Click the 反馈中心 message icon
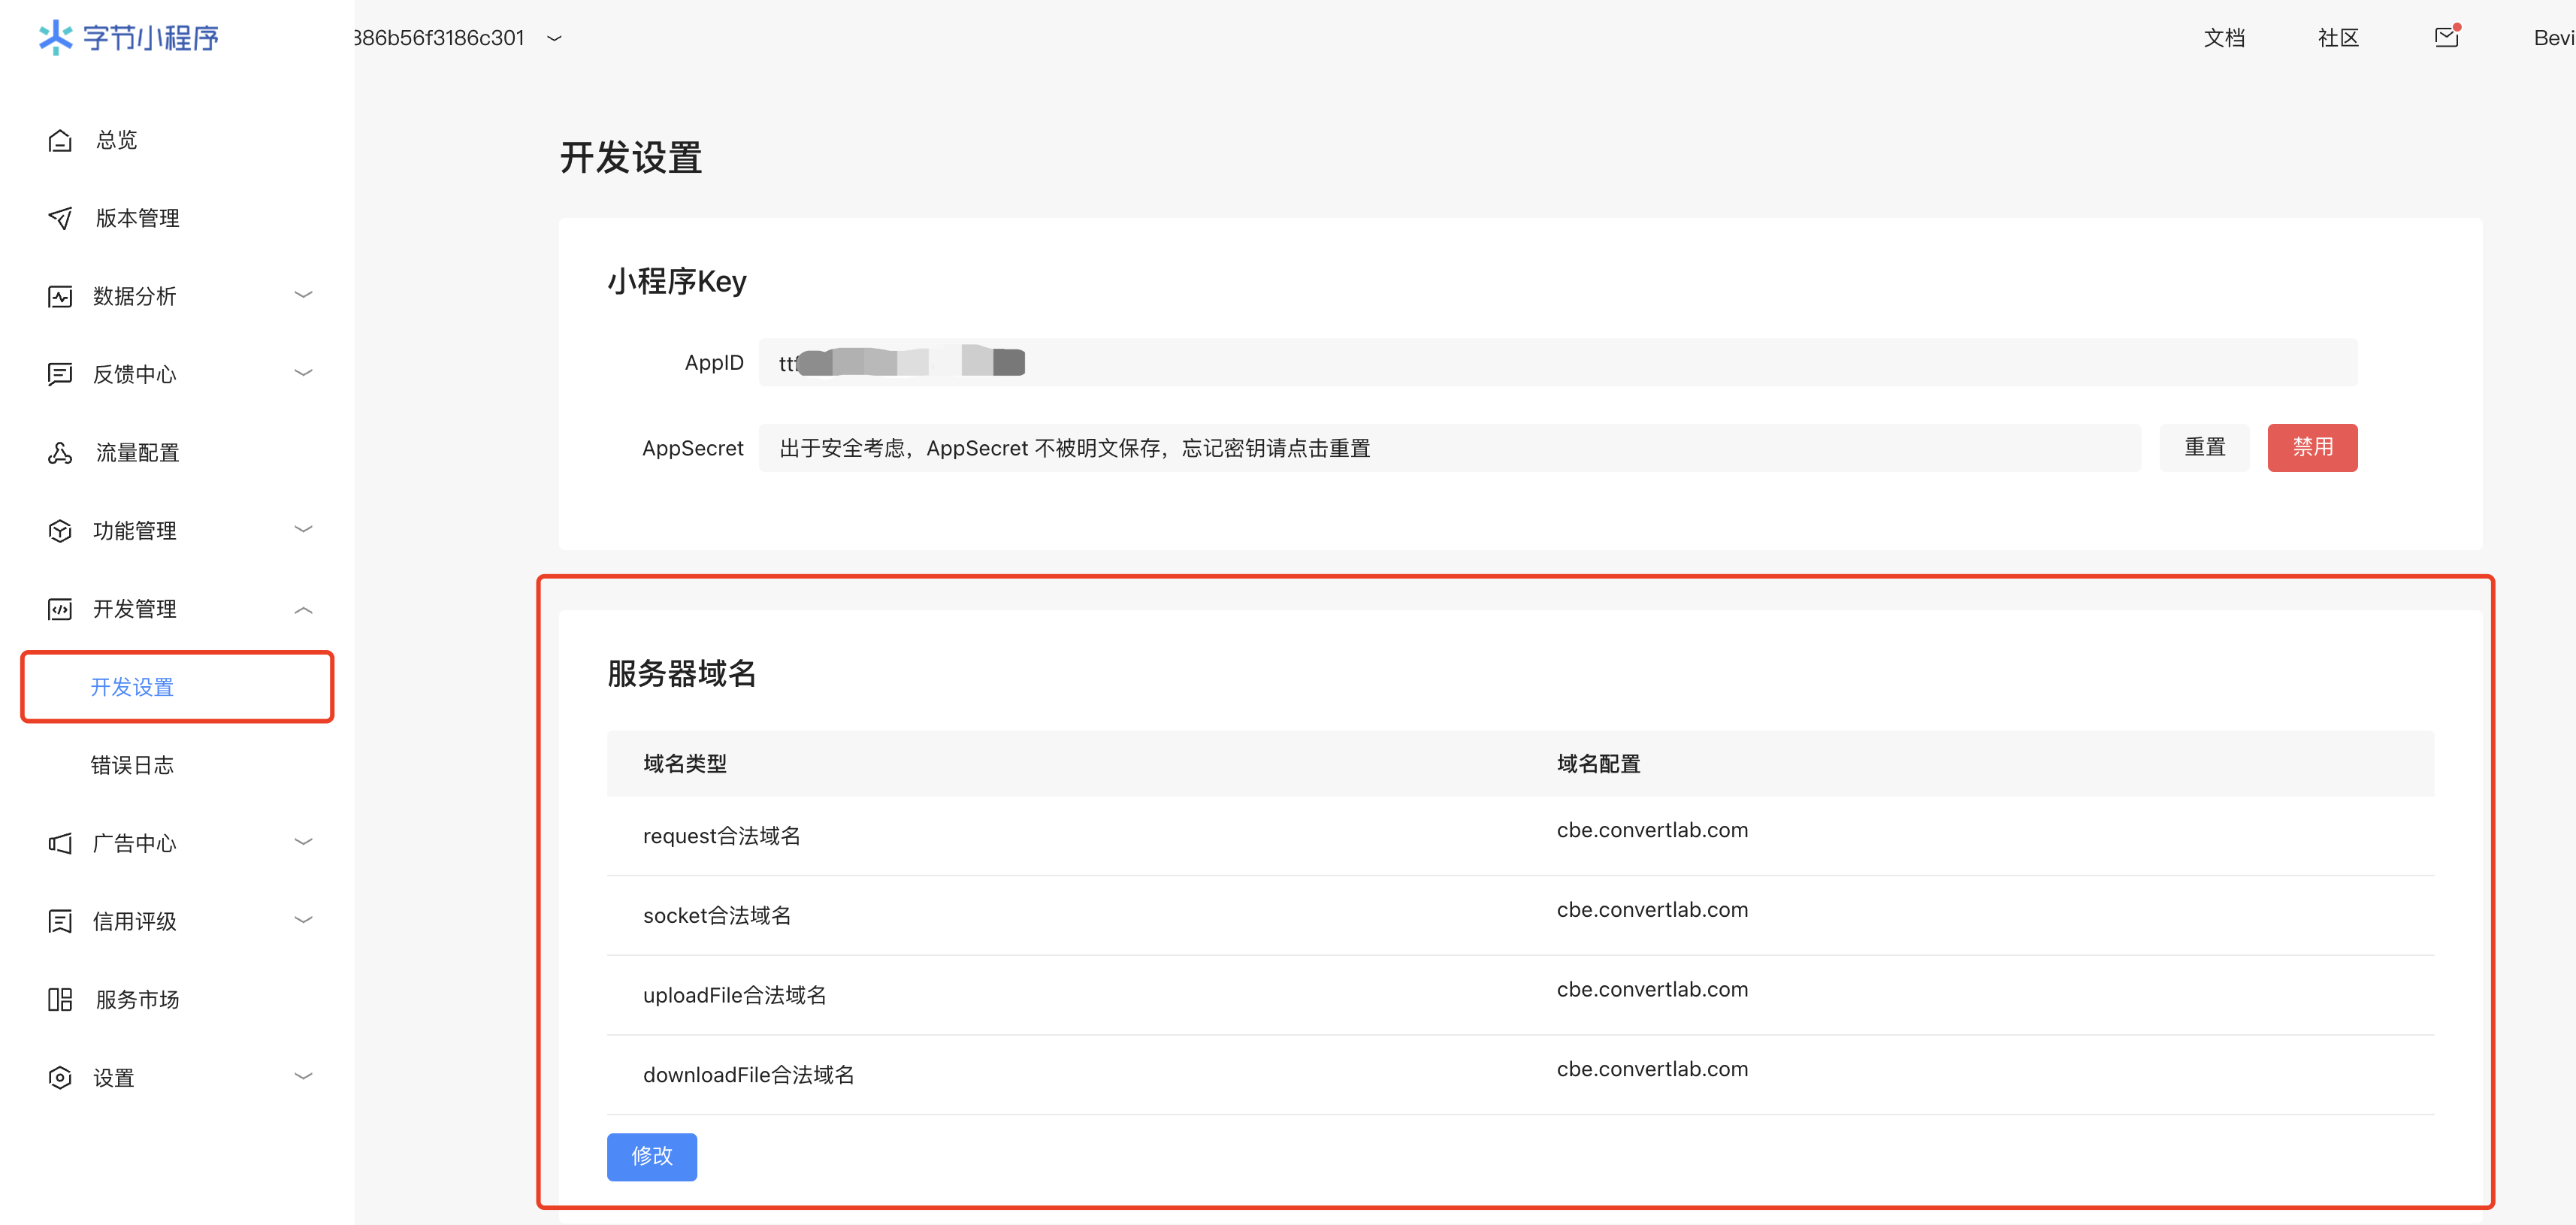This screenshot has width=2576, height=1225. pyautogui.click(x=60, y=374)
